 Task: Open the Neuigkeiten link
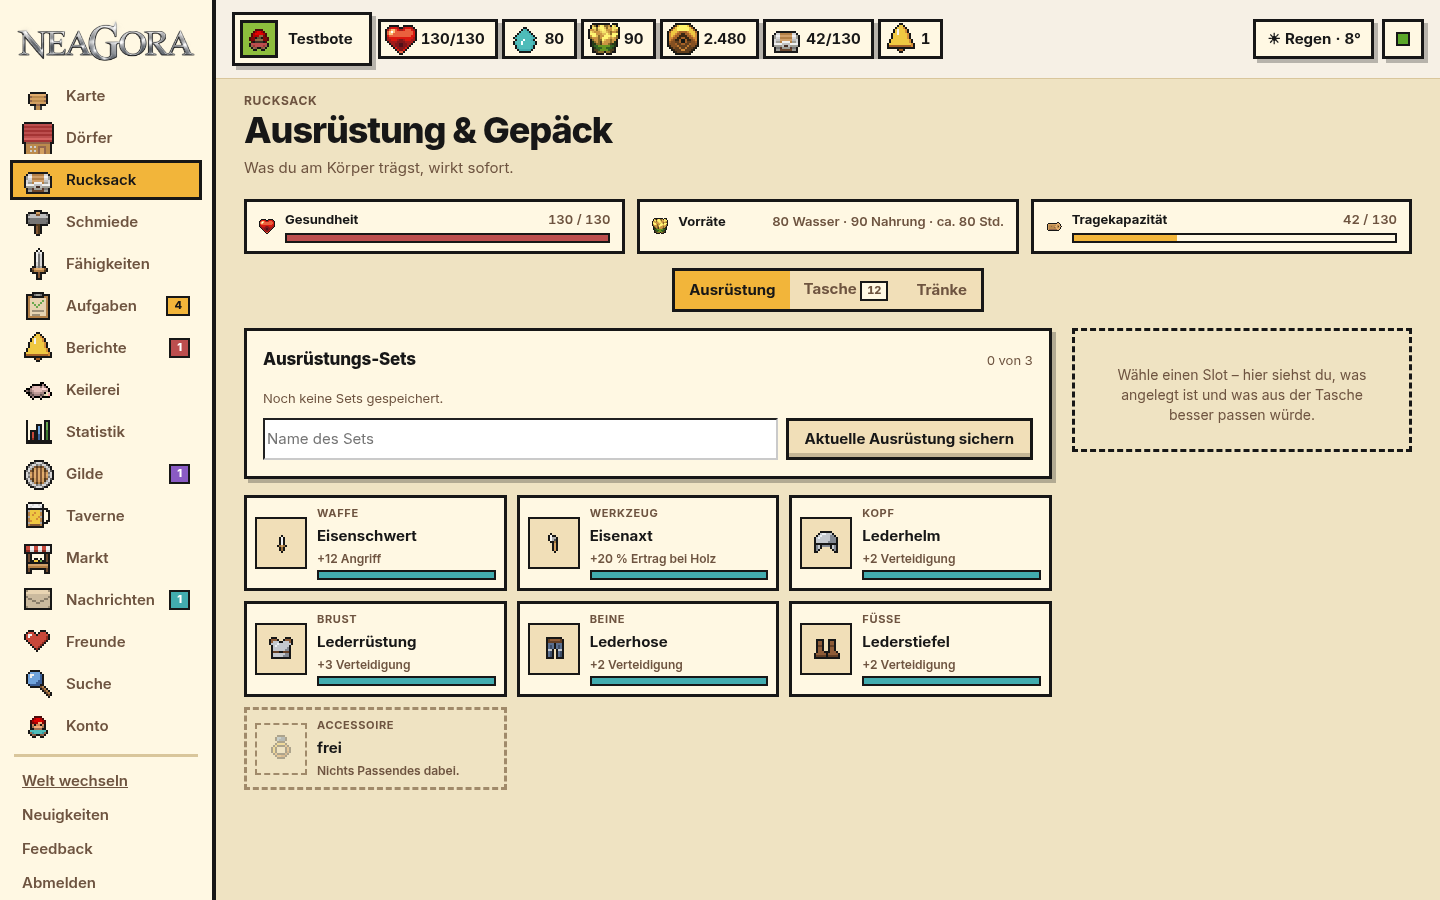(65, 815)
